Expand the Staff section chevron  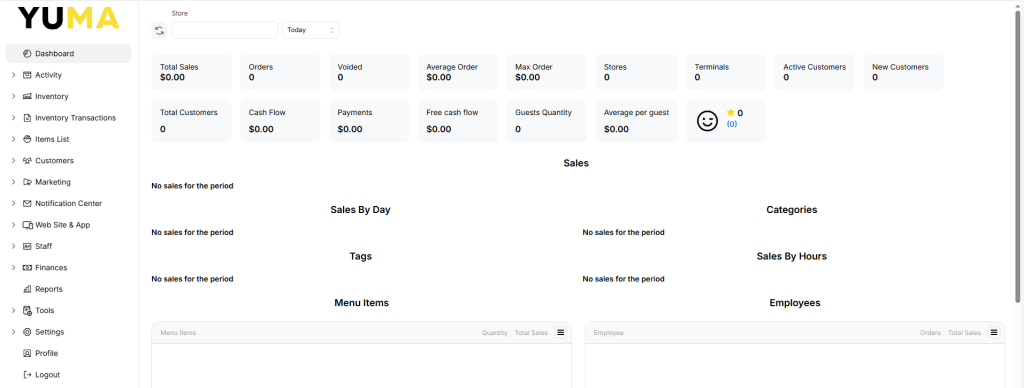14,246
